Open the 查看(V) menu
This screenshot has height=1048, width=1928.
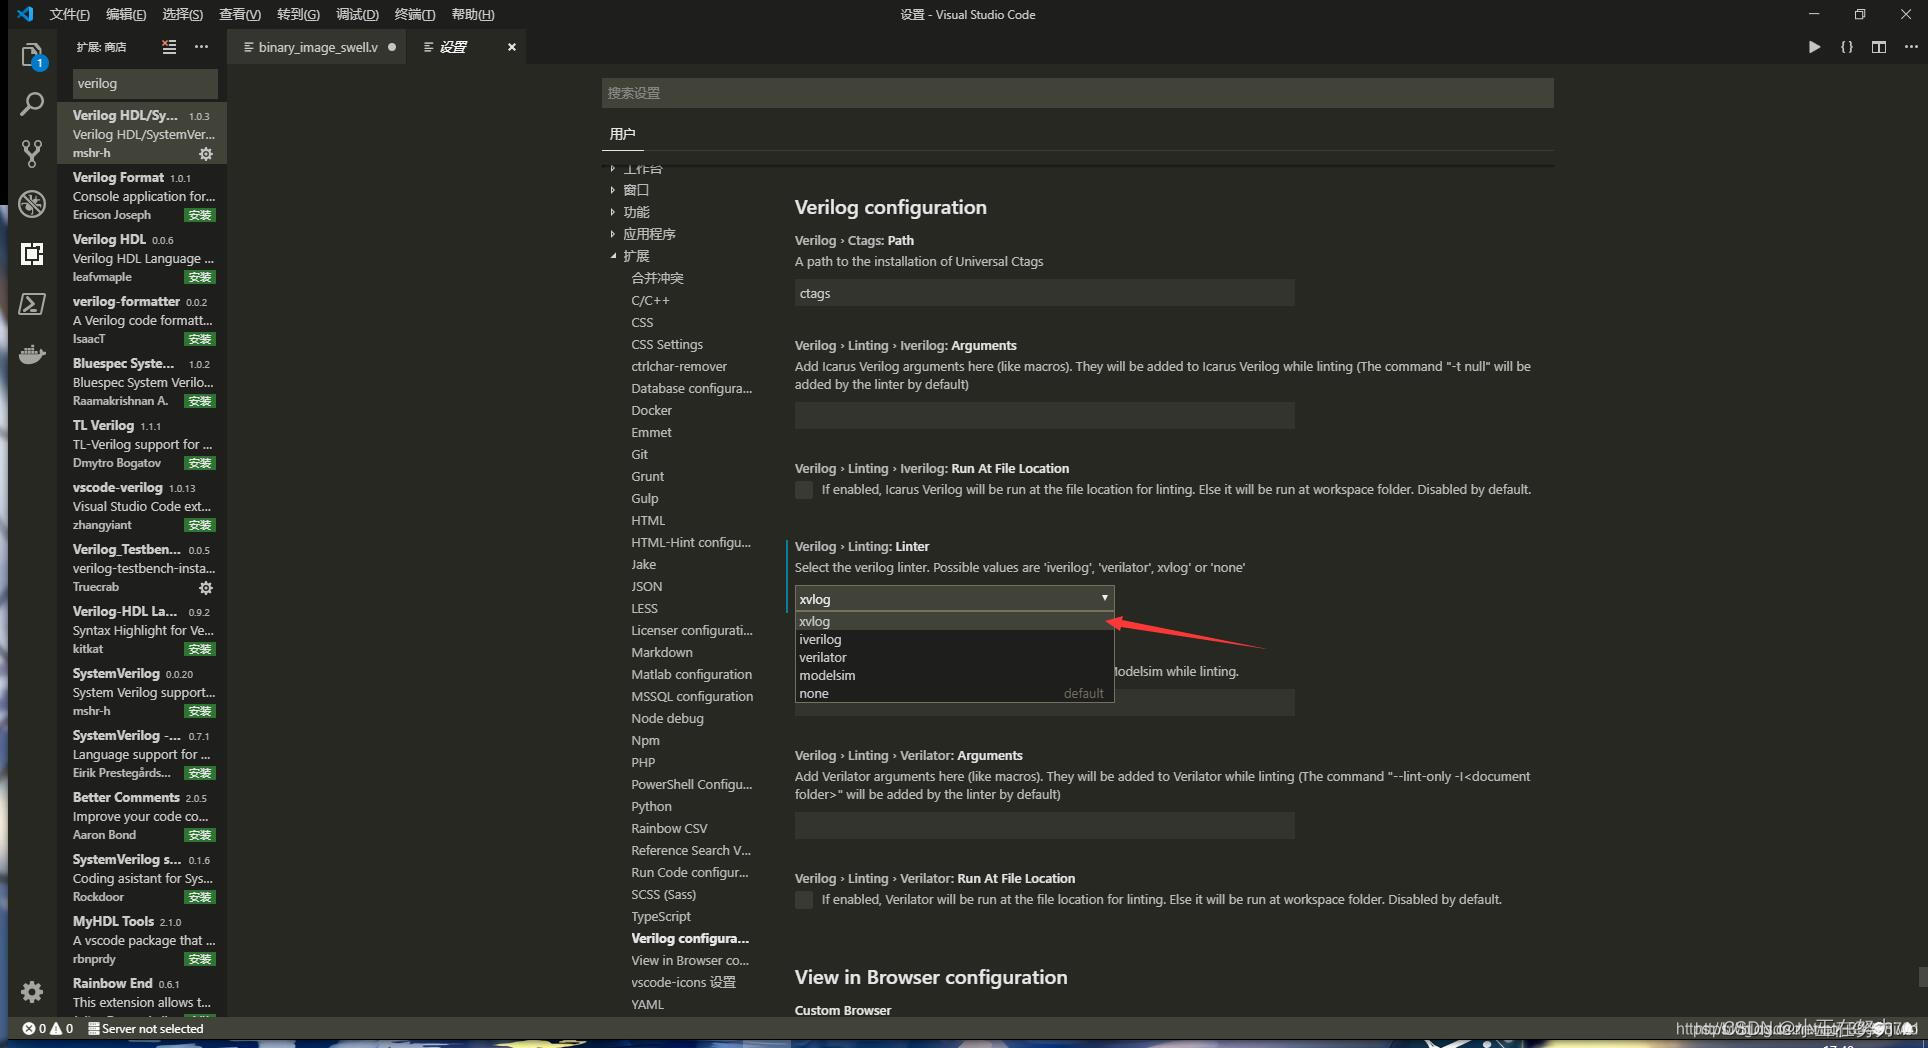[x=240, y=14]
